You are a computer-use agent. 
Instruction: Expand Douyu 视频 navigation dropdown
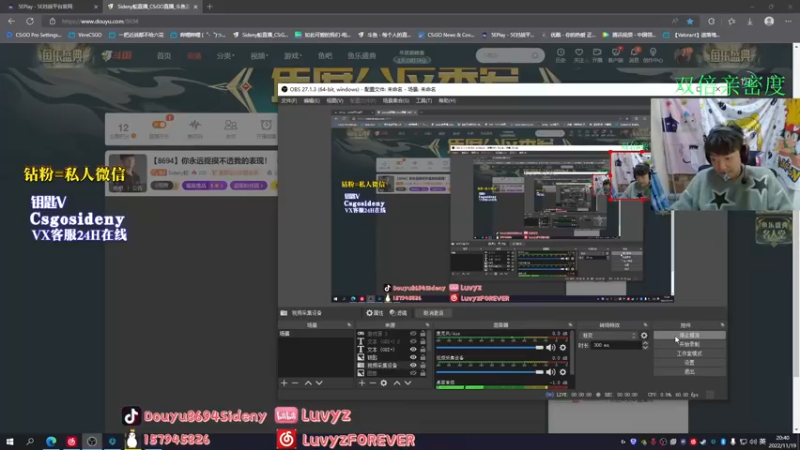click(259, 56)
